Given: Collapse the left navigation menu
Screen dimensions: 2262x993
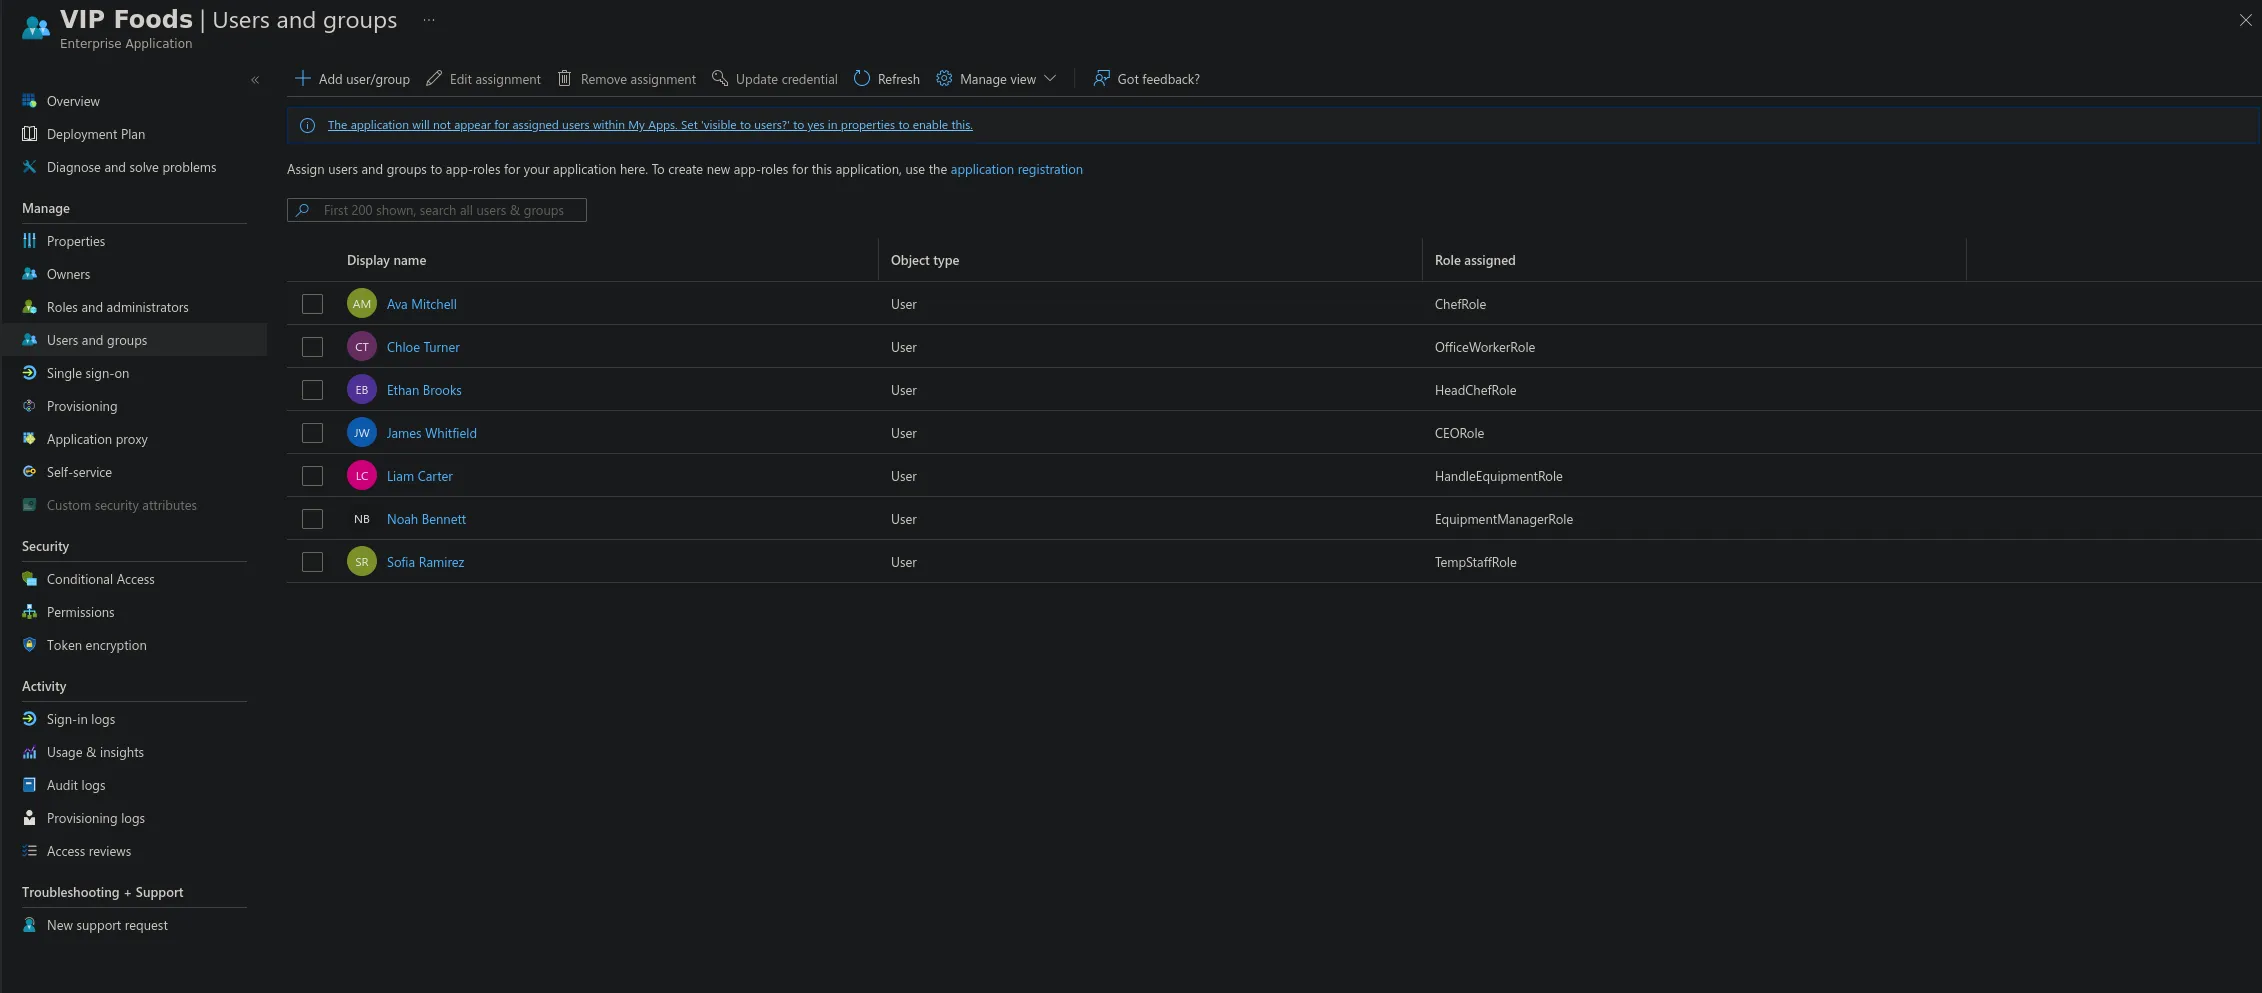Looking at the screenshot, I should pyautogui.click(x=255, y=80).
